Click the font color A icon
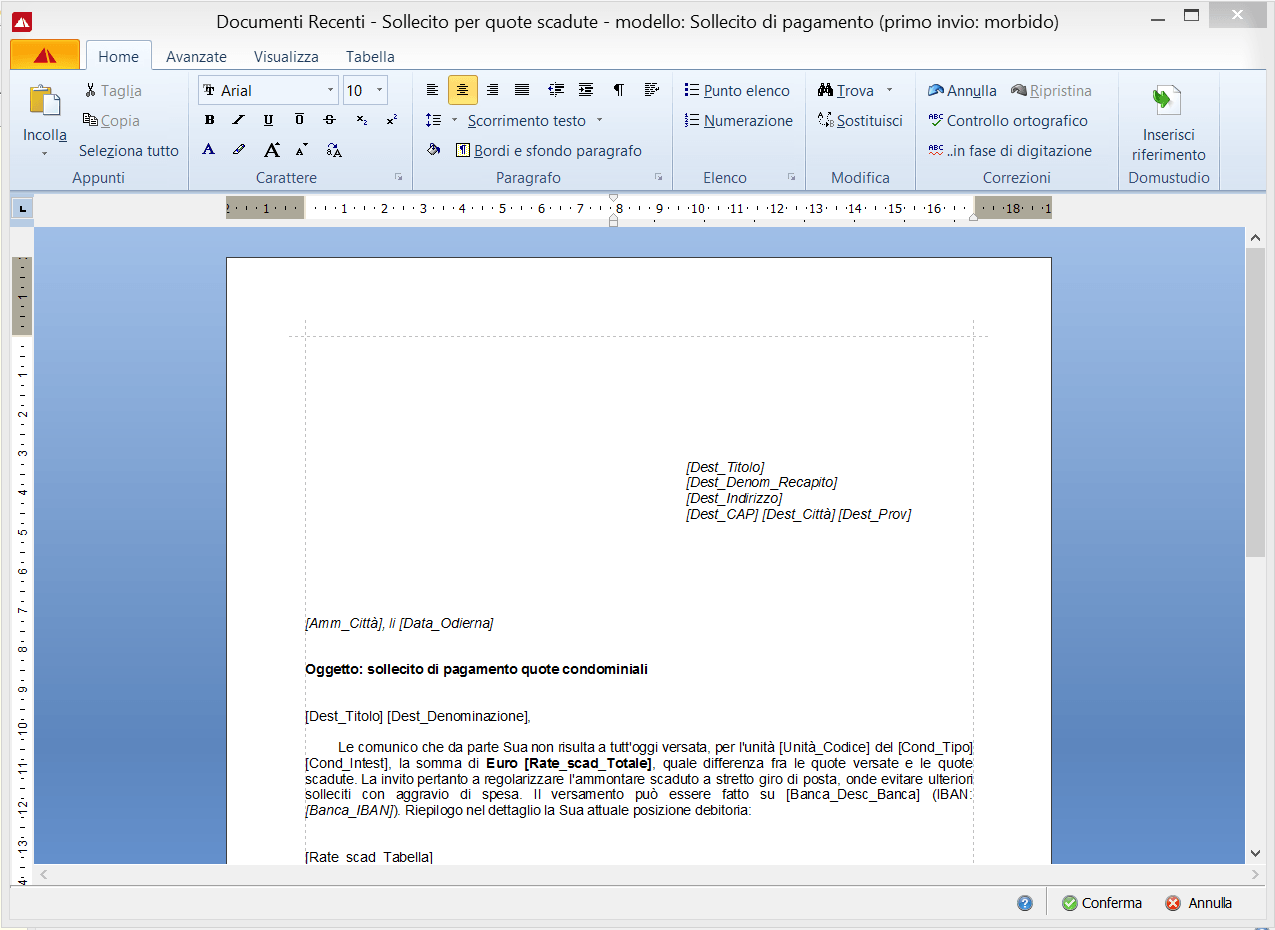 tap(209, 150)
